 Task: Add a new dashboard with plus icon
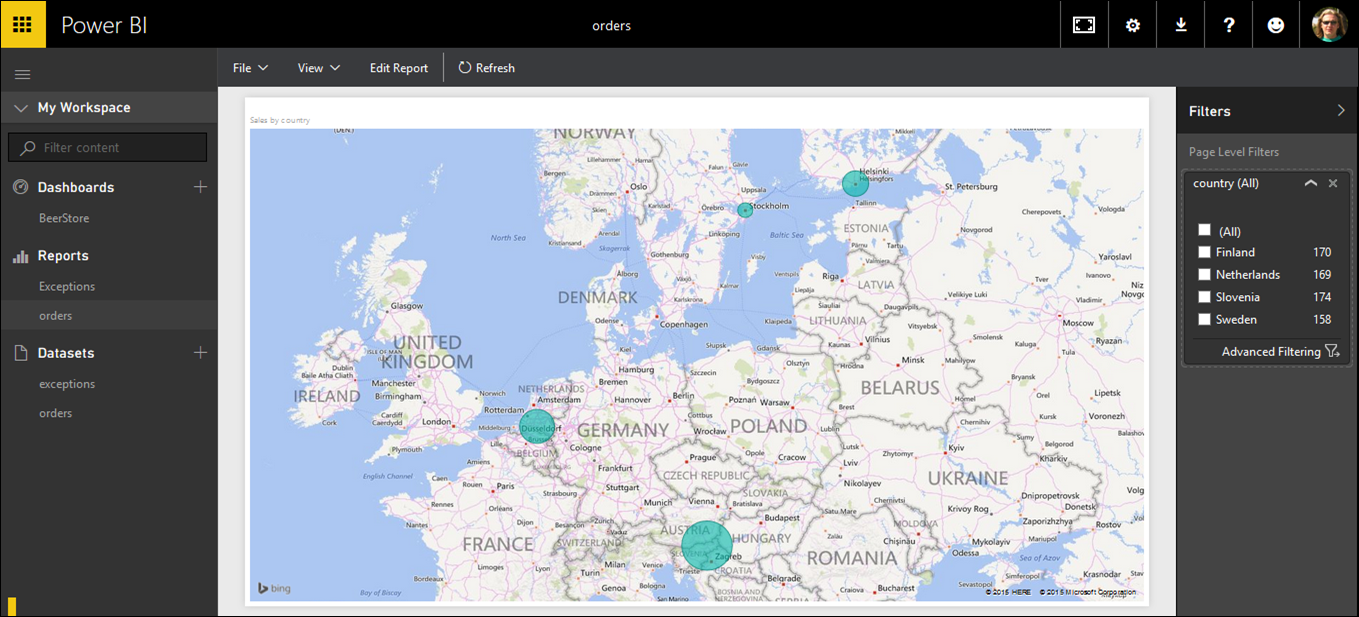[x=200, y=187]
